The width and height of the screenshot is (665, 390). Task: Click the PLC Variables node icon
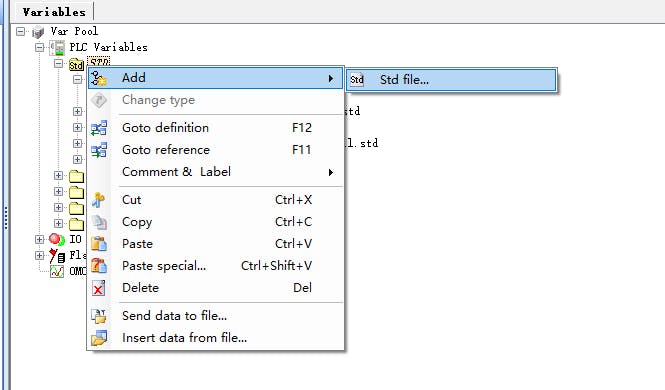click(57, 47)
